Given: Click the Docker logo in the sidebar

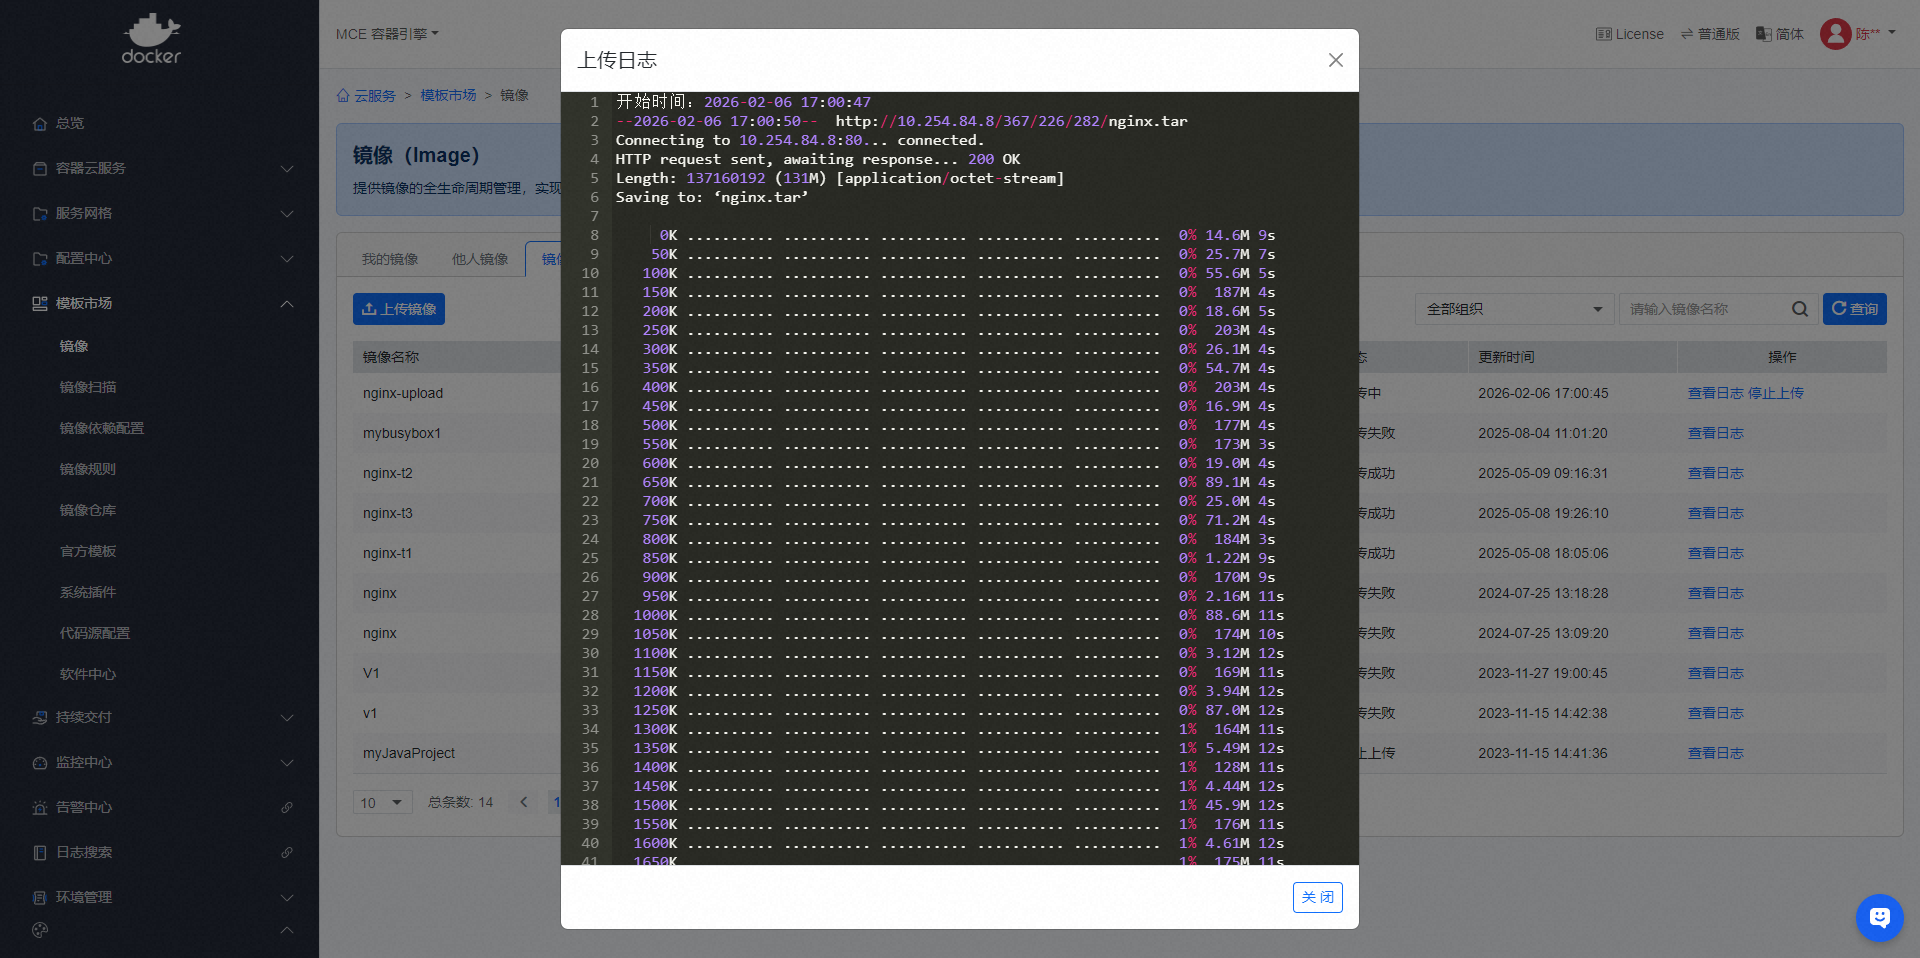Looking at the screenshot, I should coord(151,40).
